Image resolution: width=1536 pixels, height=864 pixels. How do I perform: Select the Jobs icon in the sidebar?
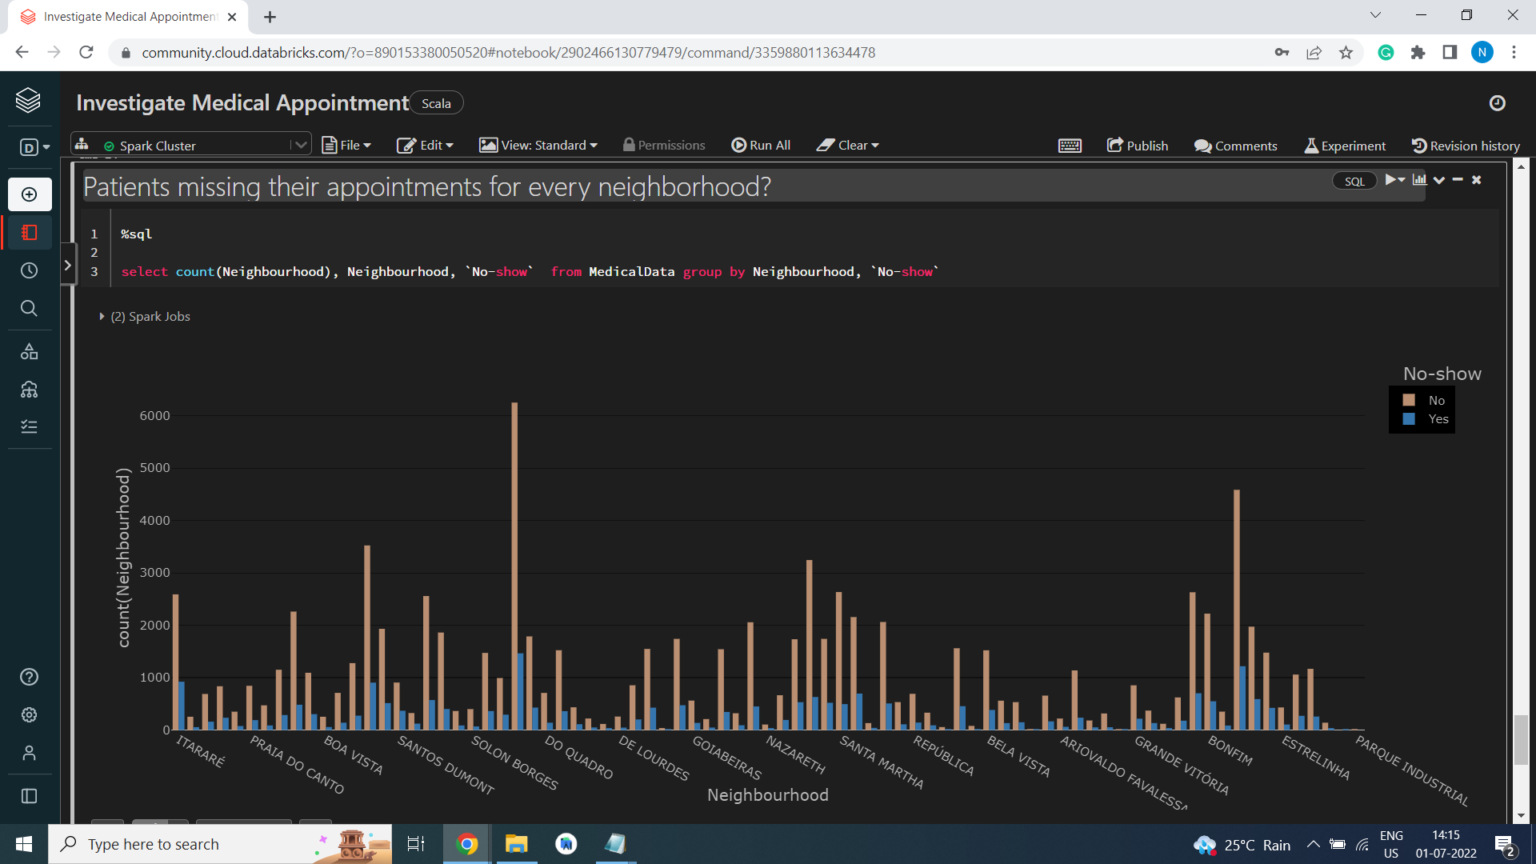(x=30, y=426)
